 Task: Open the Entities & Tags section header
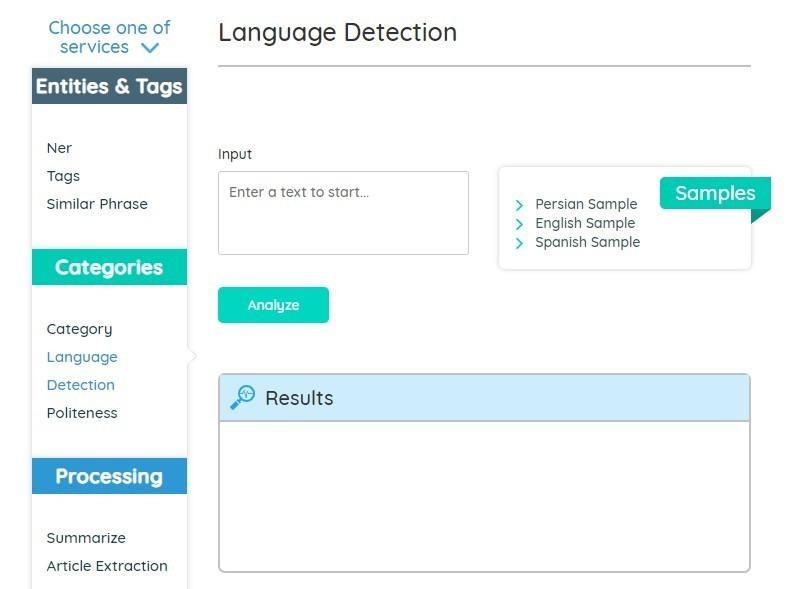tap(109, 87)
